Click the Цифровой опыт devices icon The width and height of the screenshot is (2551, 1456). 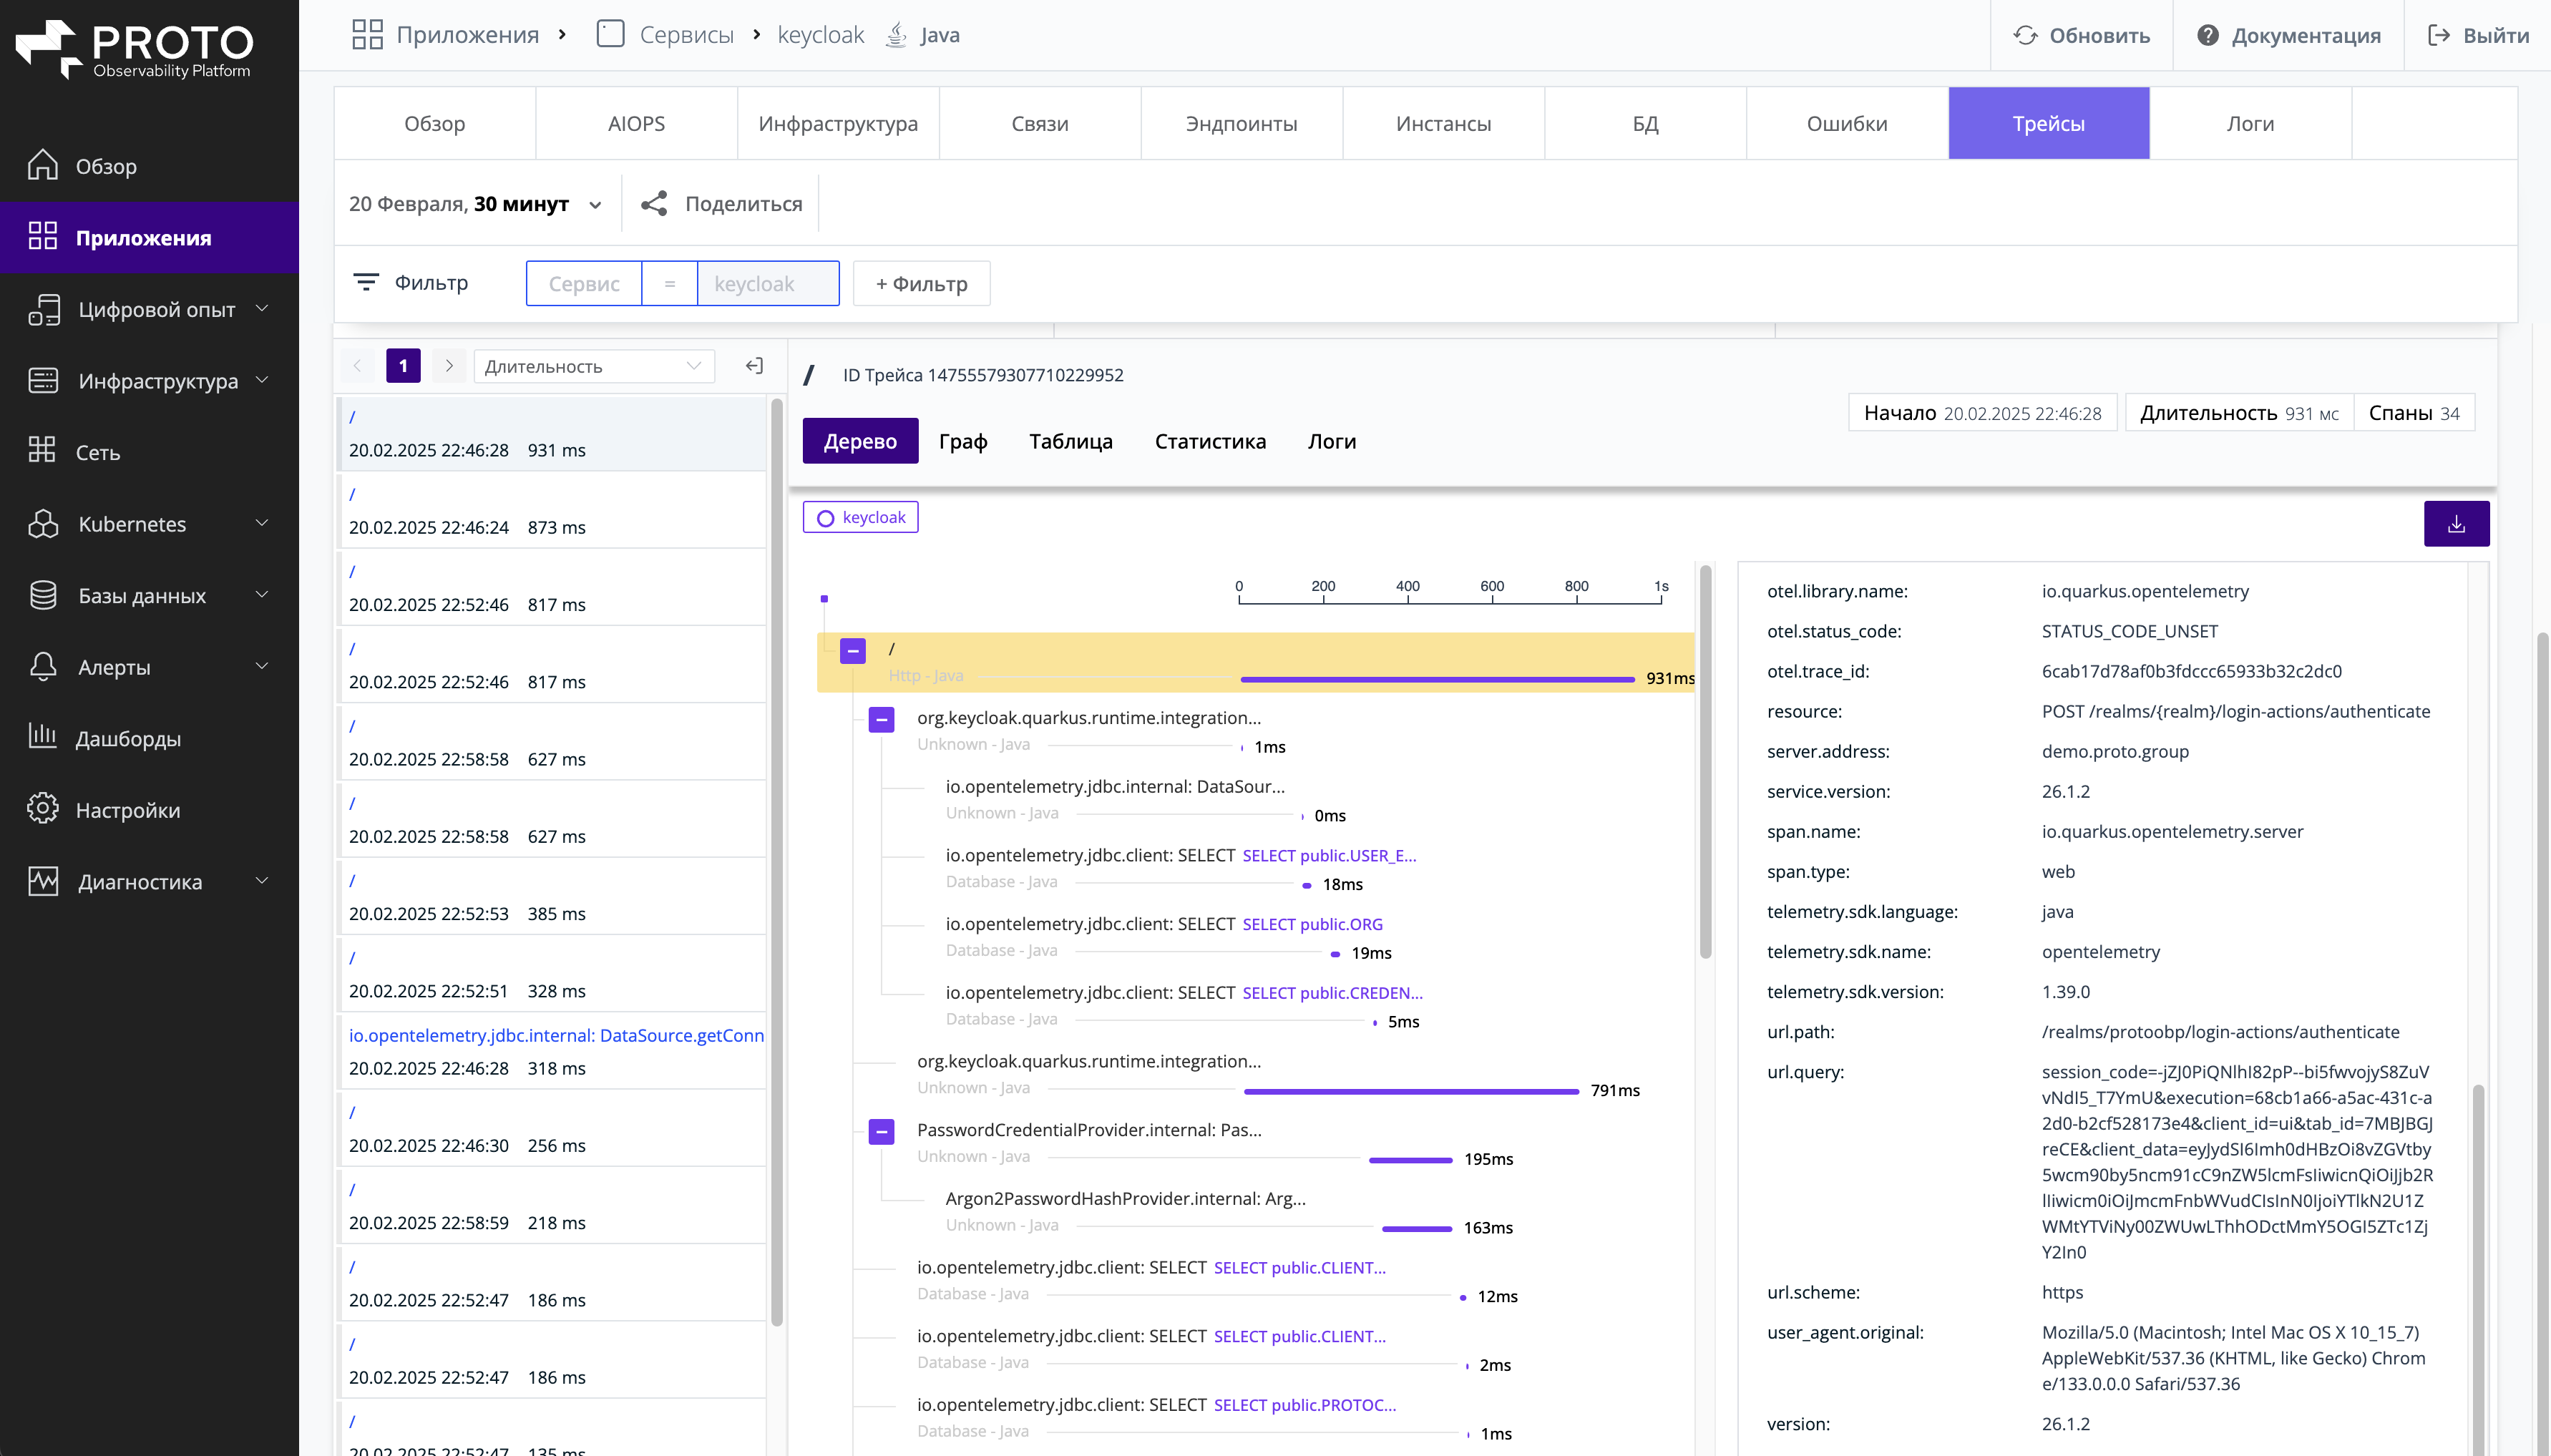(44, 309)
